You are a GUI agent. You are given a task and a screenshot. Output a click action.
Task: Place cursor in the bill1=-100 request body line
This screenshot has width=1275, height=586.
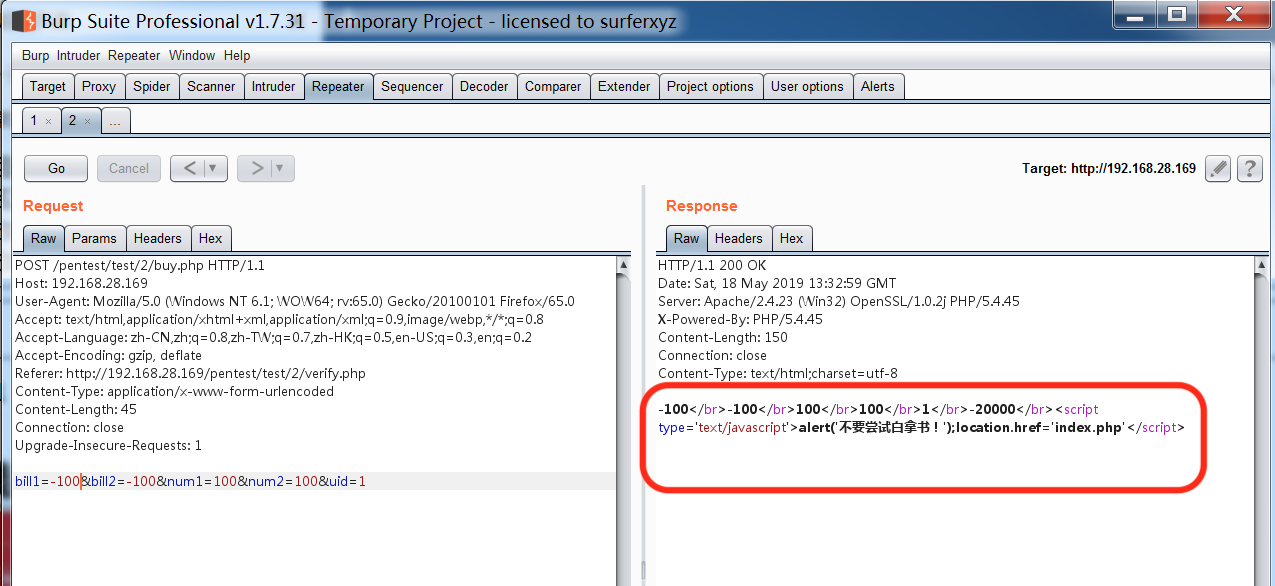point(314,481)
